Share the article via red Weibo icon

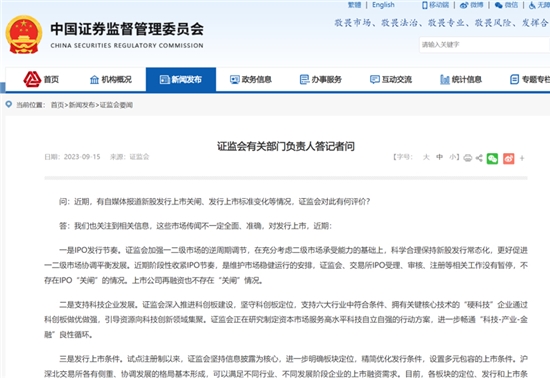[509, 158]
